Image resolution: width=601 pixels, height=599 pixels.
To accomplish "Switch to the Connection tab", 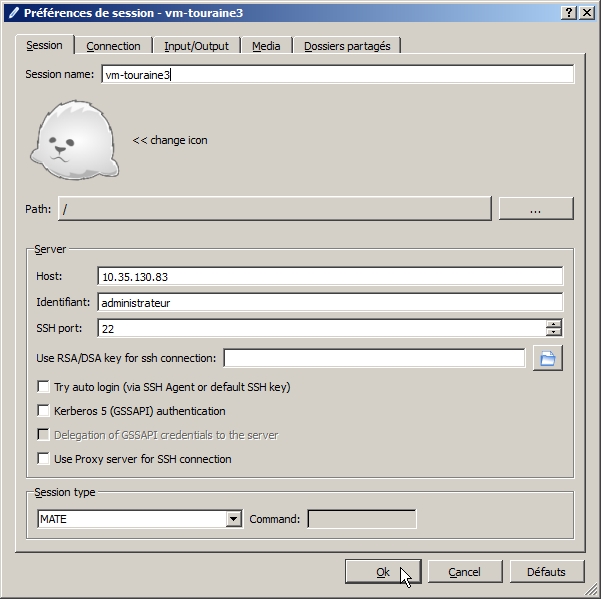I will (x=113, y=46).
